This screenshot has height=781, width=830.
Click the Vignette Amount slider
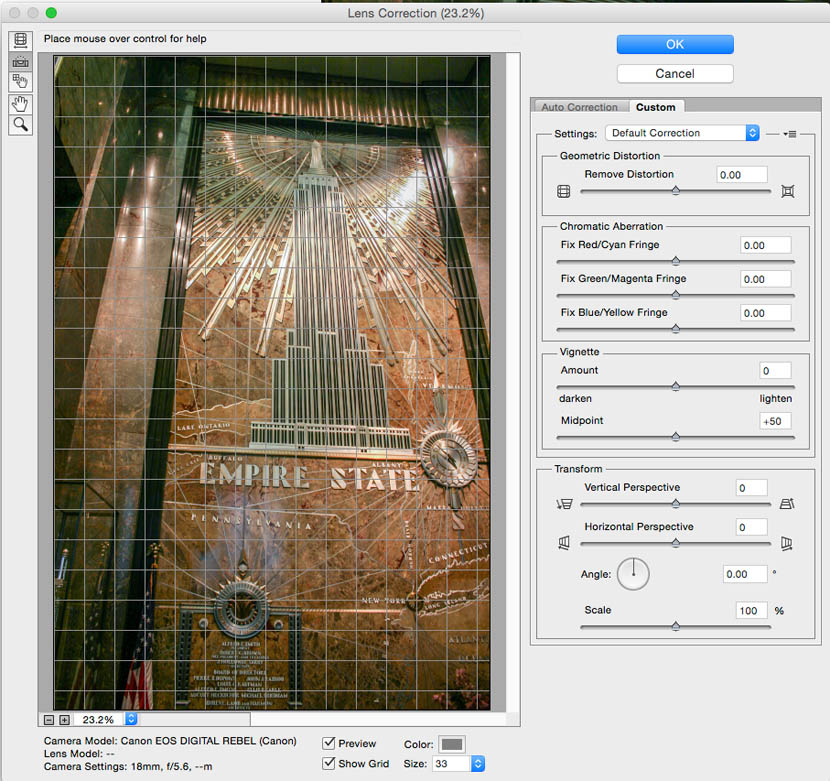pos(675,387)
